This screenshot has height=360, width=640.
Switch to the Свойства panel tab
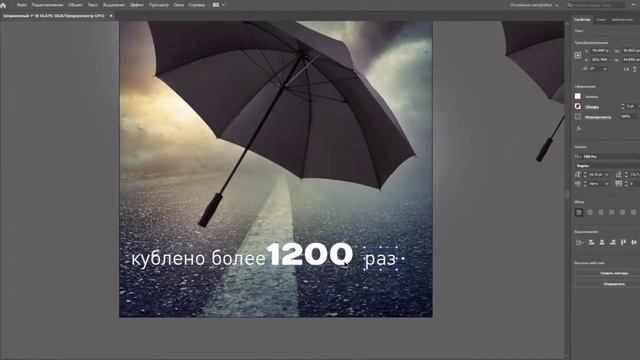(582, 20)
